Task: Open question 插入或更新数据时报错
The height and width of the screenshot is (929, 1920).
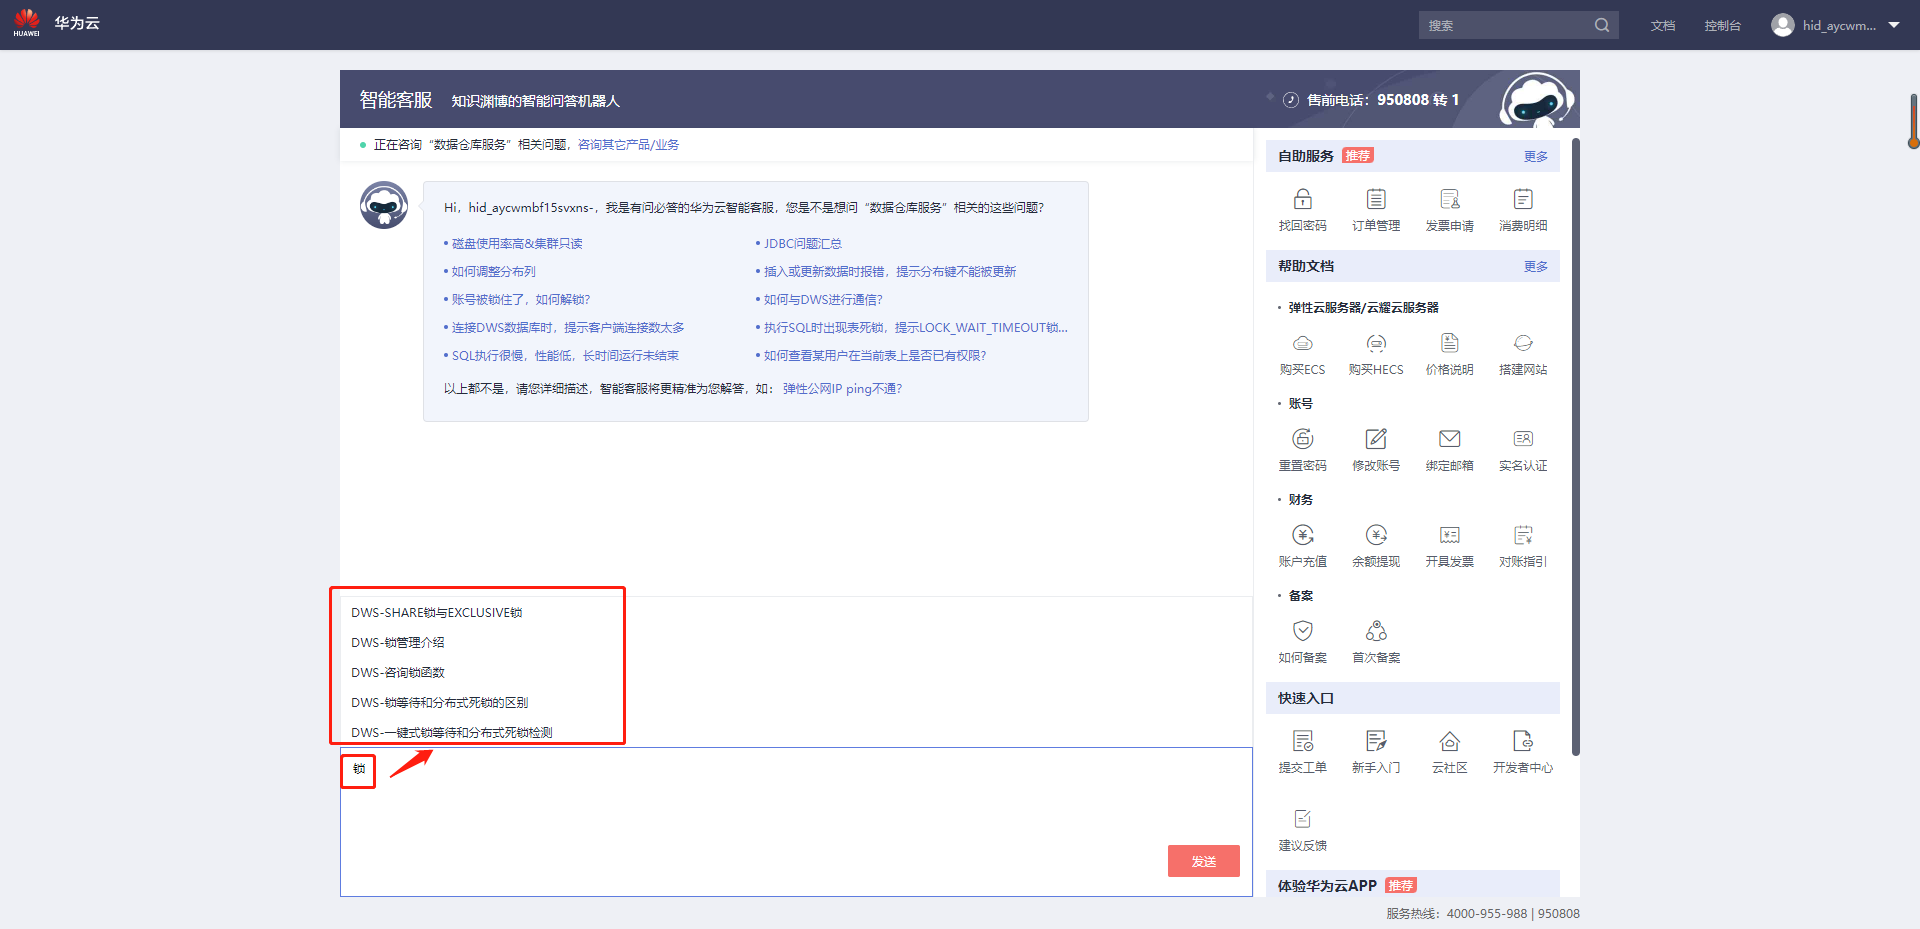Action: click(890, 272)
